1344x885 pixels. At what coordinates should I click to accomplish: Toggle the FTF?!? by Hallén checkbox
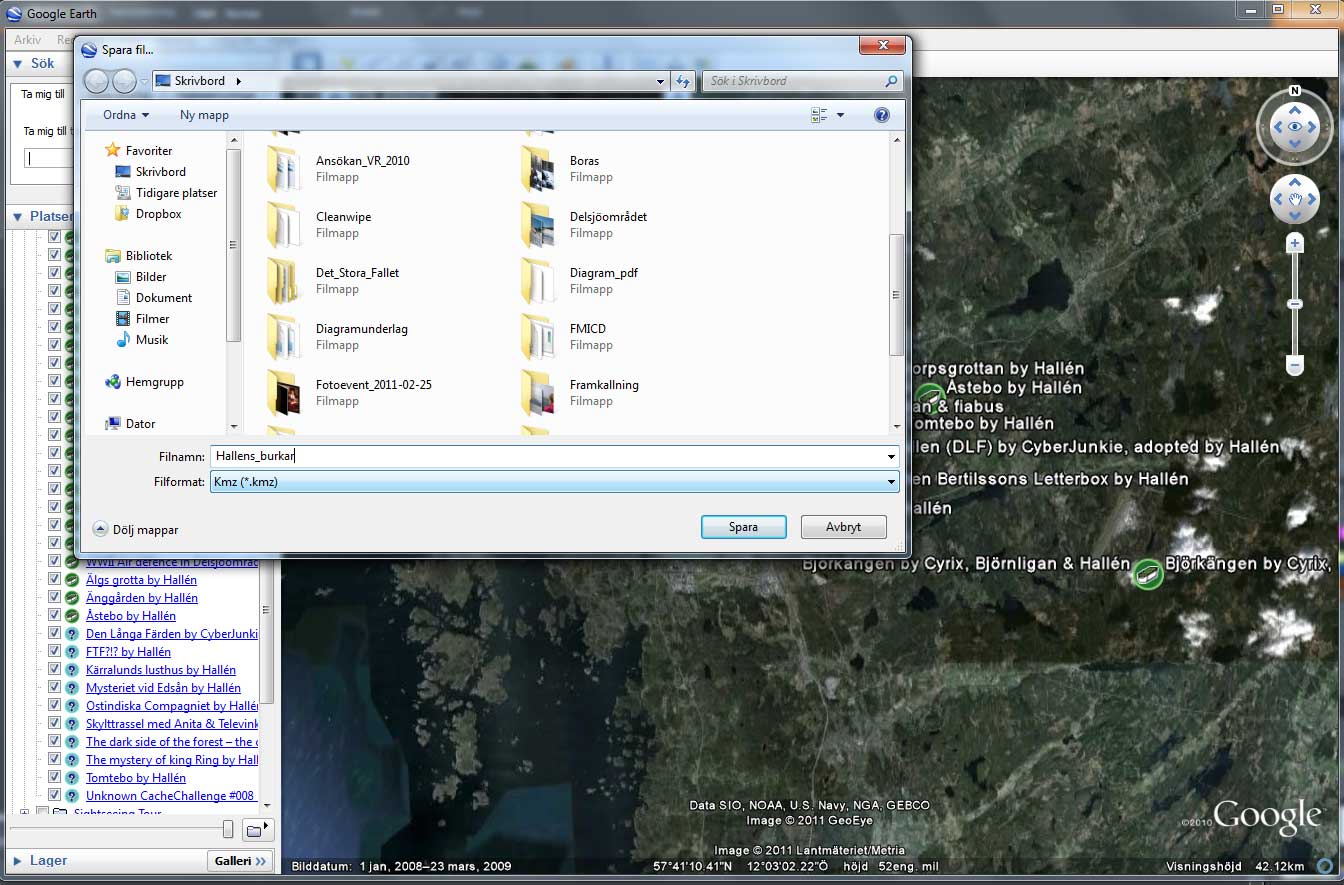tap(55, 652)
